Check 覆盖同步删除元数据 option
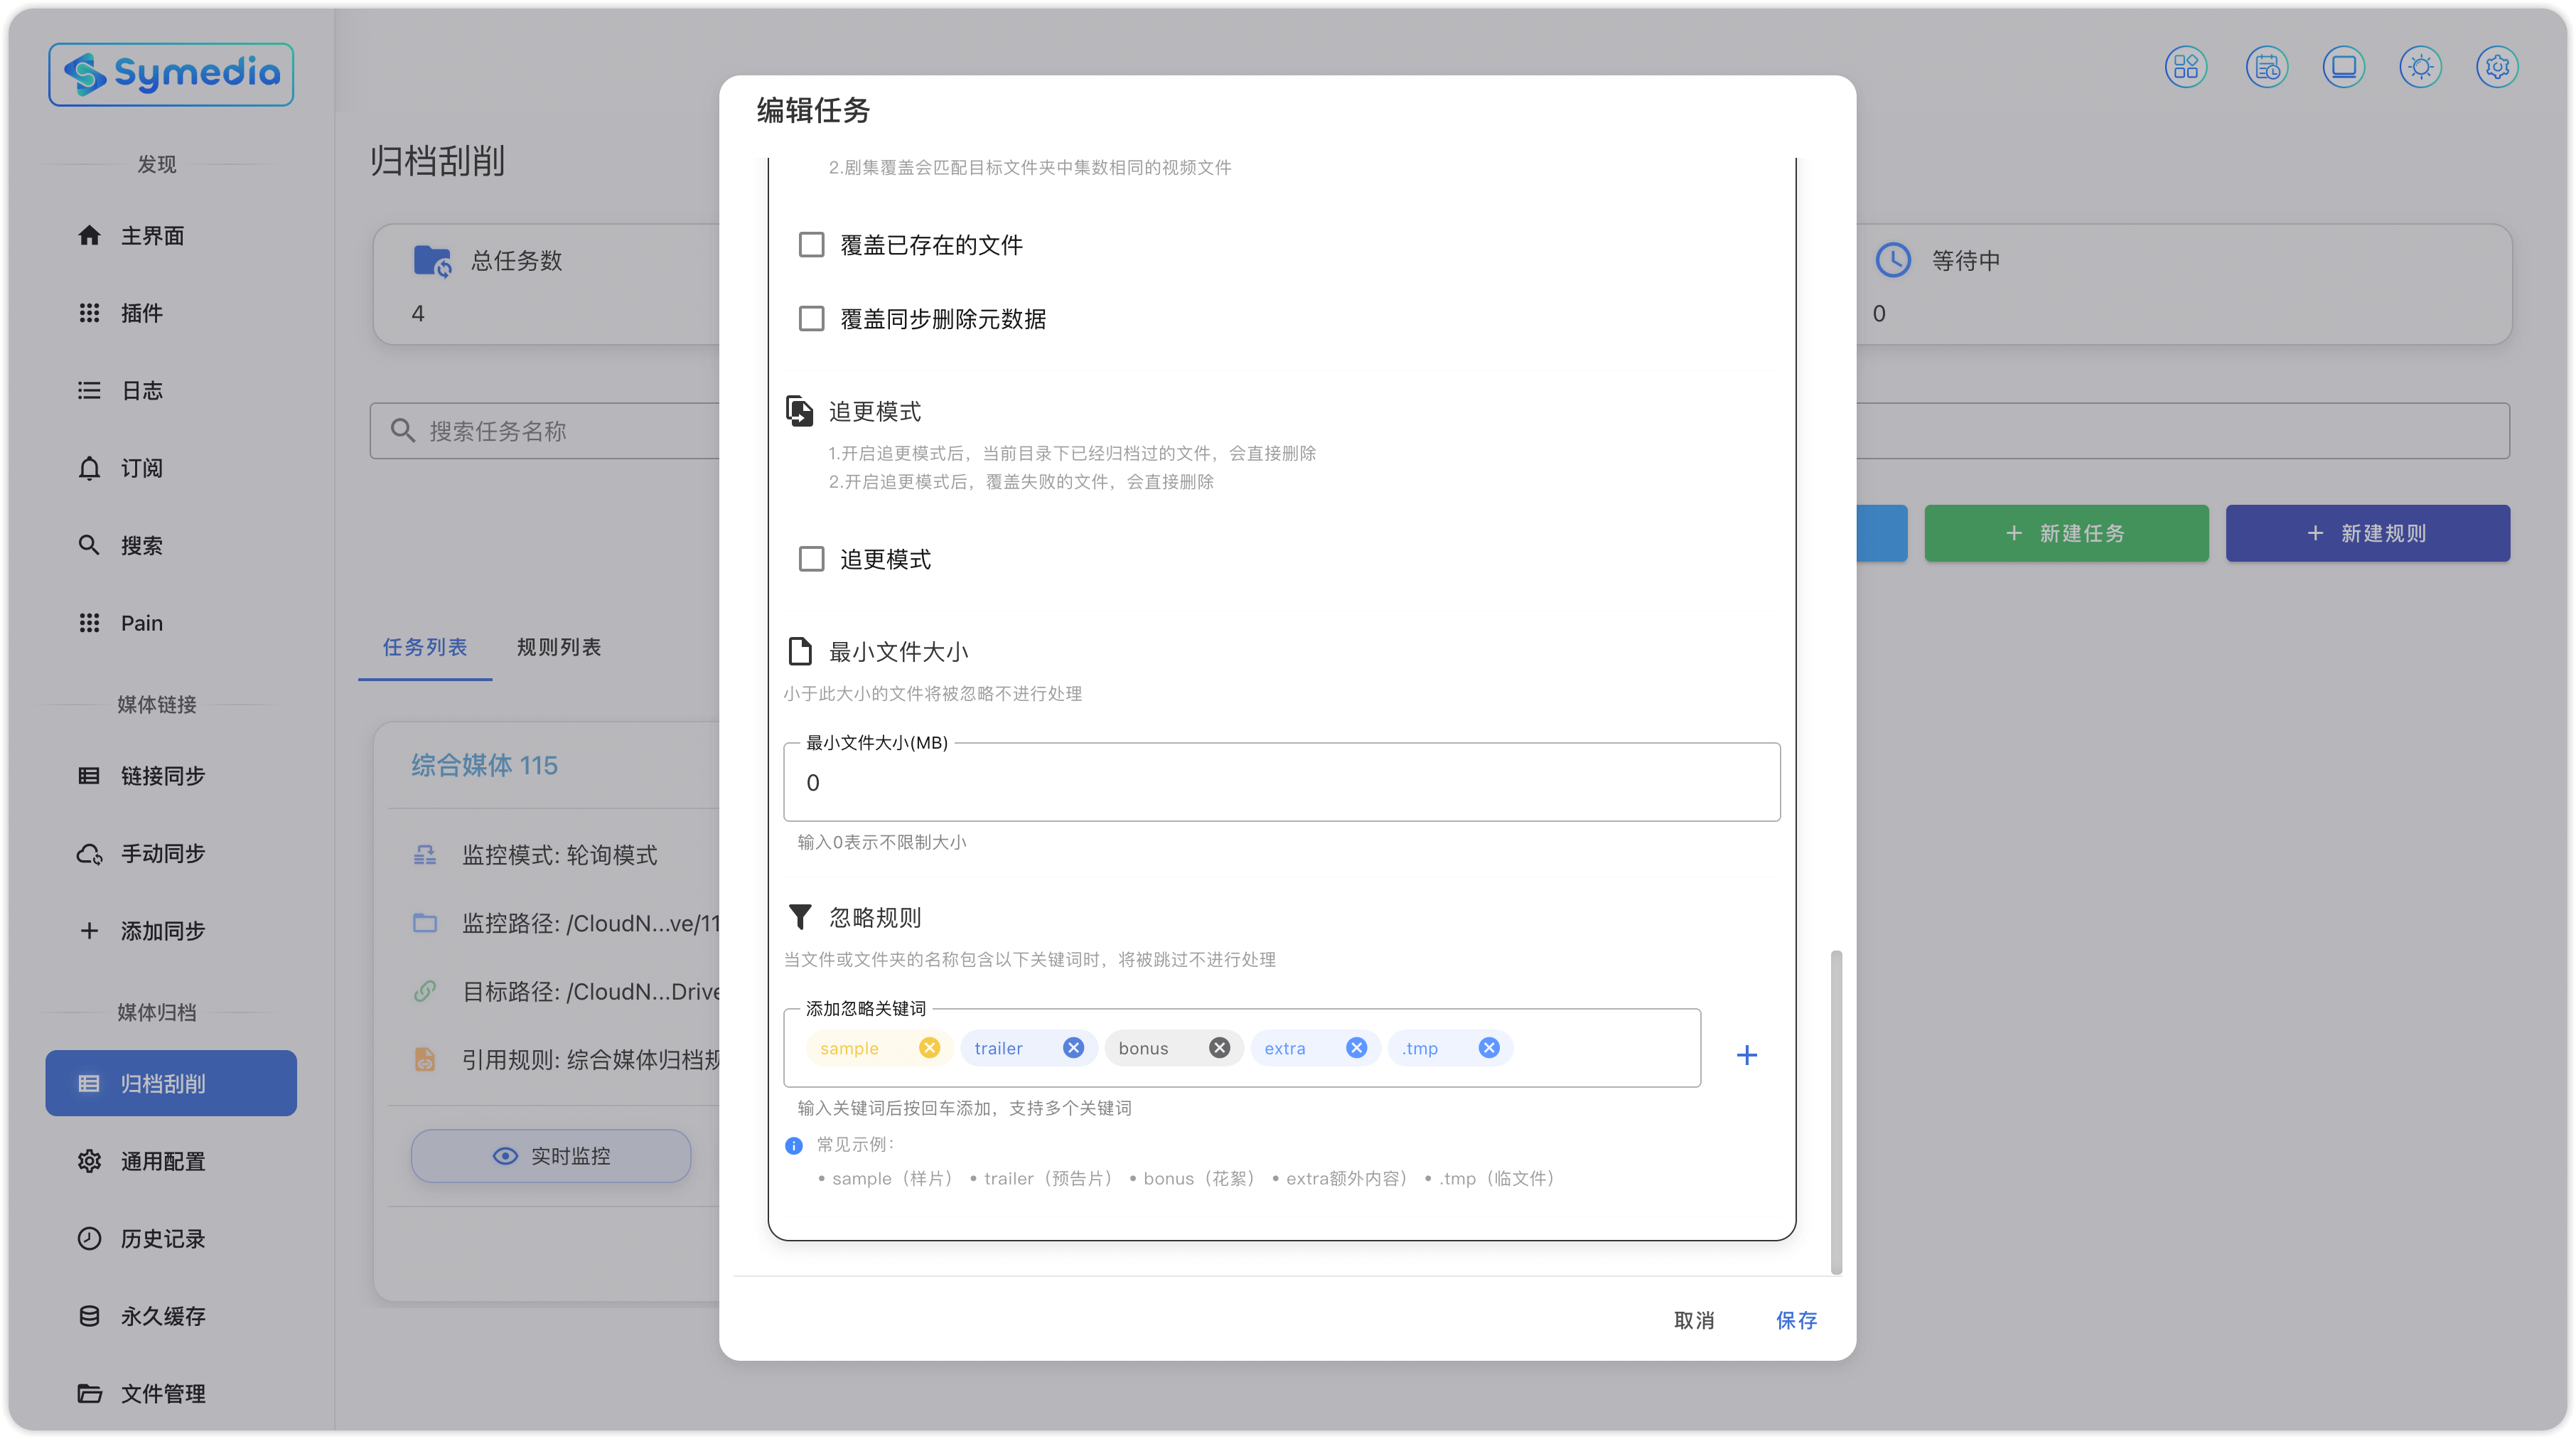2576x1439 pixels. pos(811,319)
